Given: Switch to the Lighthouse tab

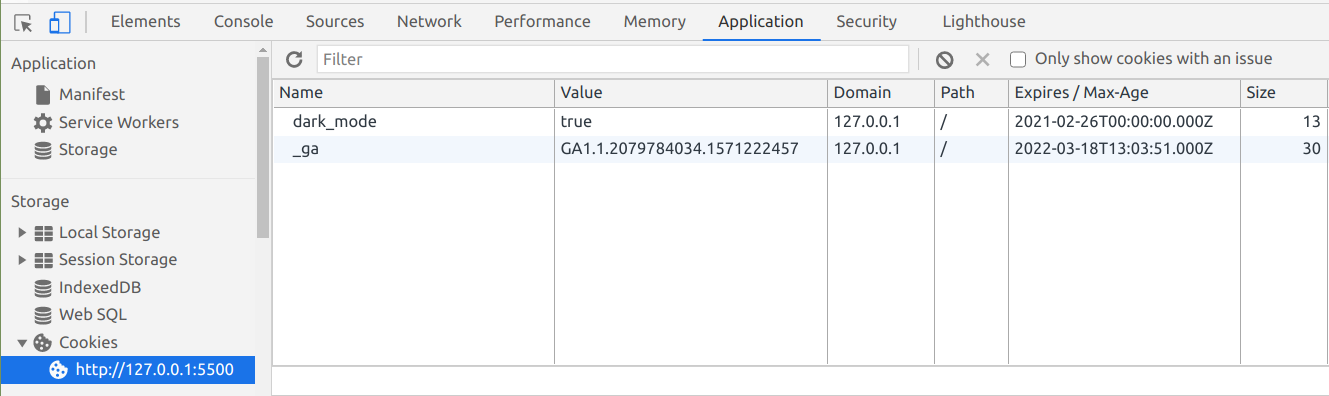Looking at the screenshot, I should [x=983, y=21].
